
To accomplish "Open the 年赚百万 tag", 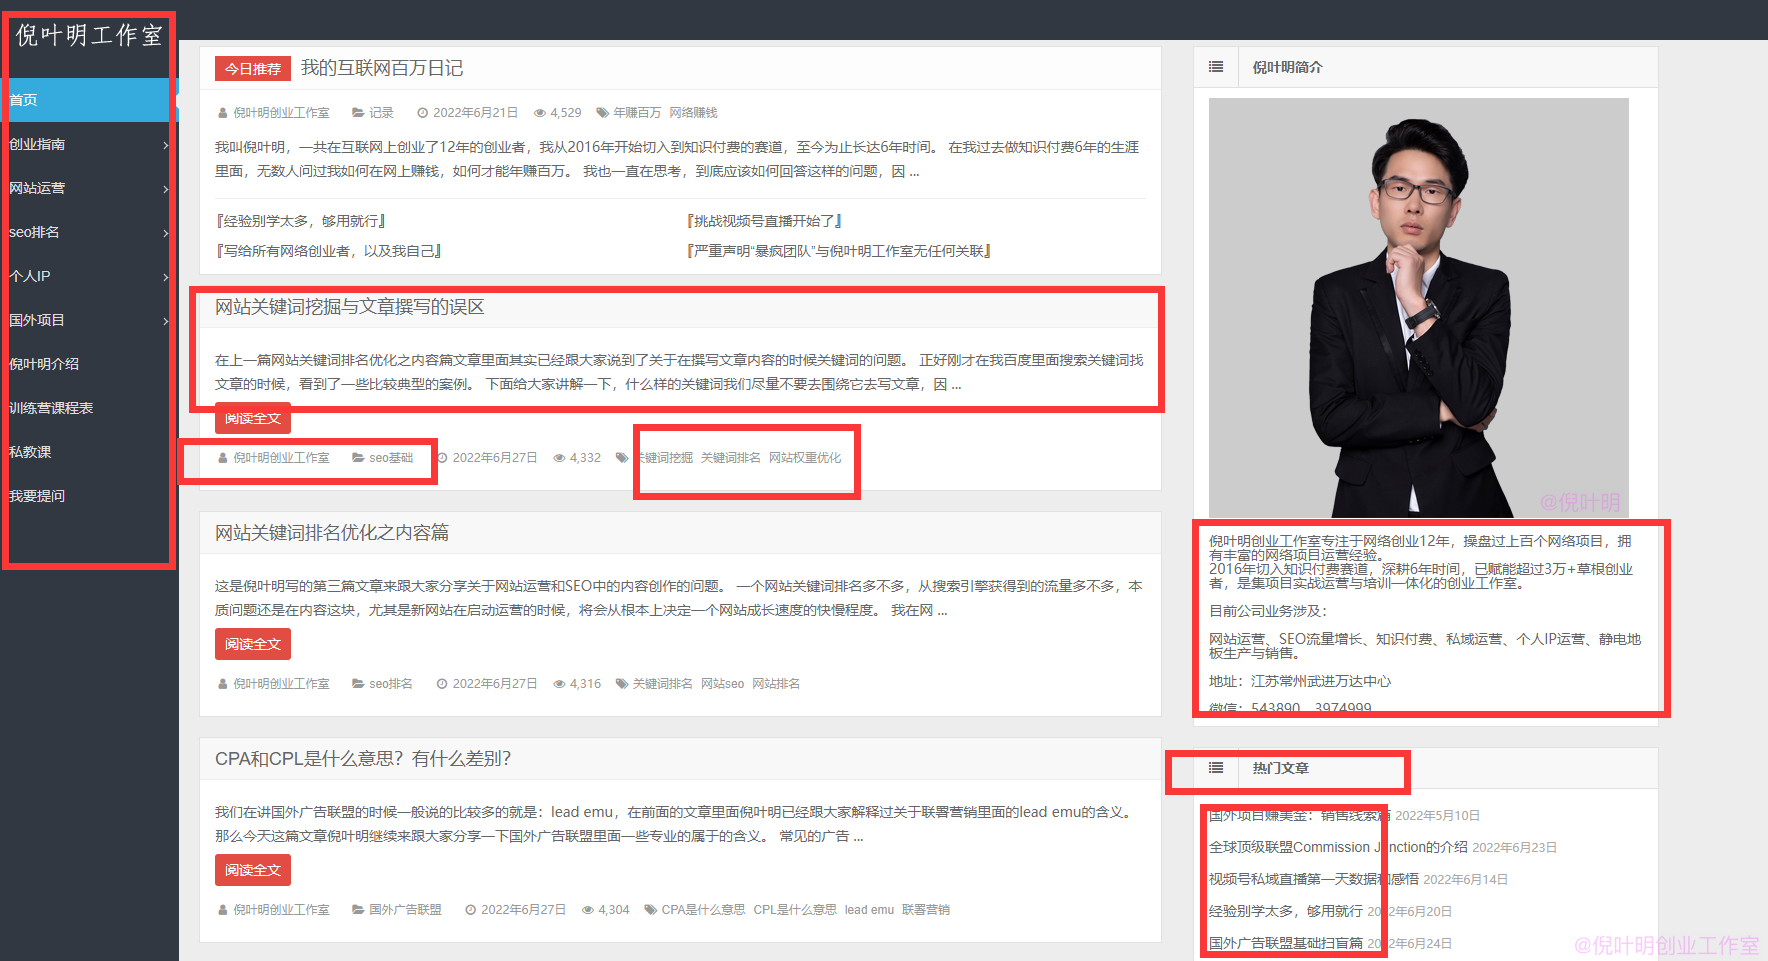I will [637, 113].
